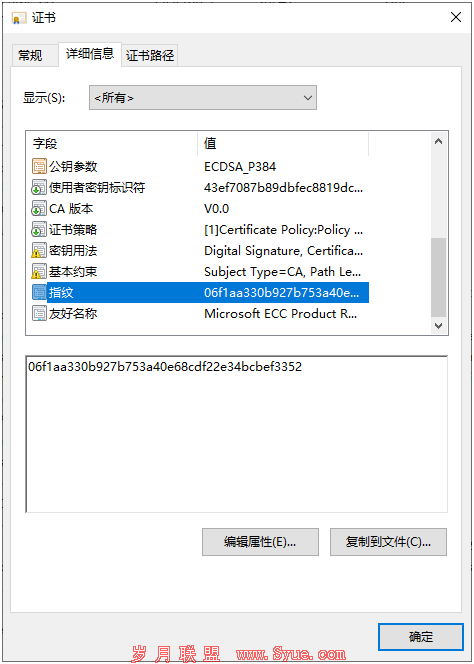Switch to the 常规 tab

(30, 55)
